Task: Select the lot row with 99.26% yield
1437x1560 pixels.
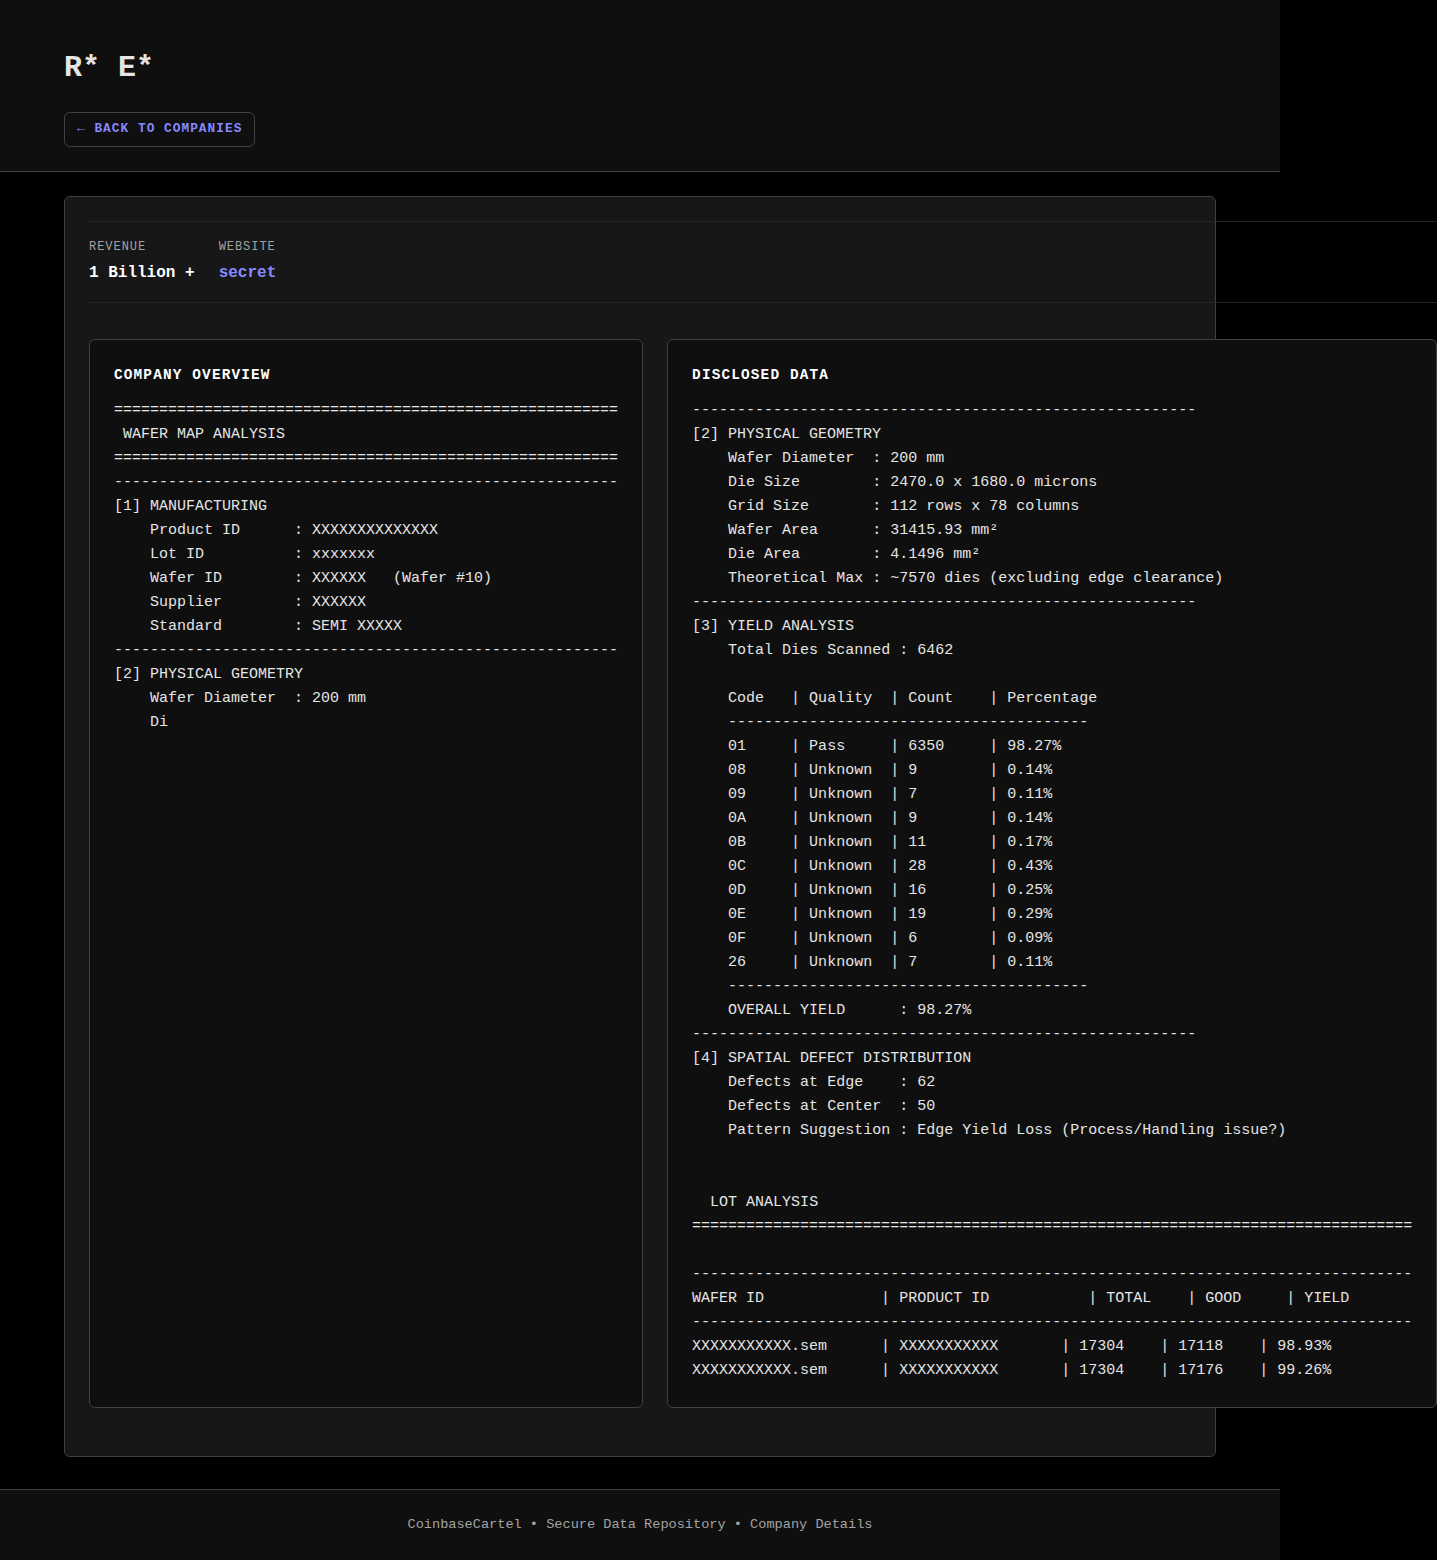Action: click(x=1011, y=1369)
